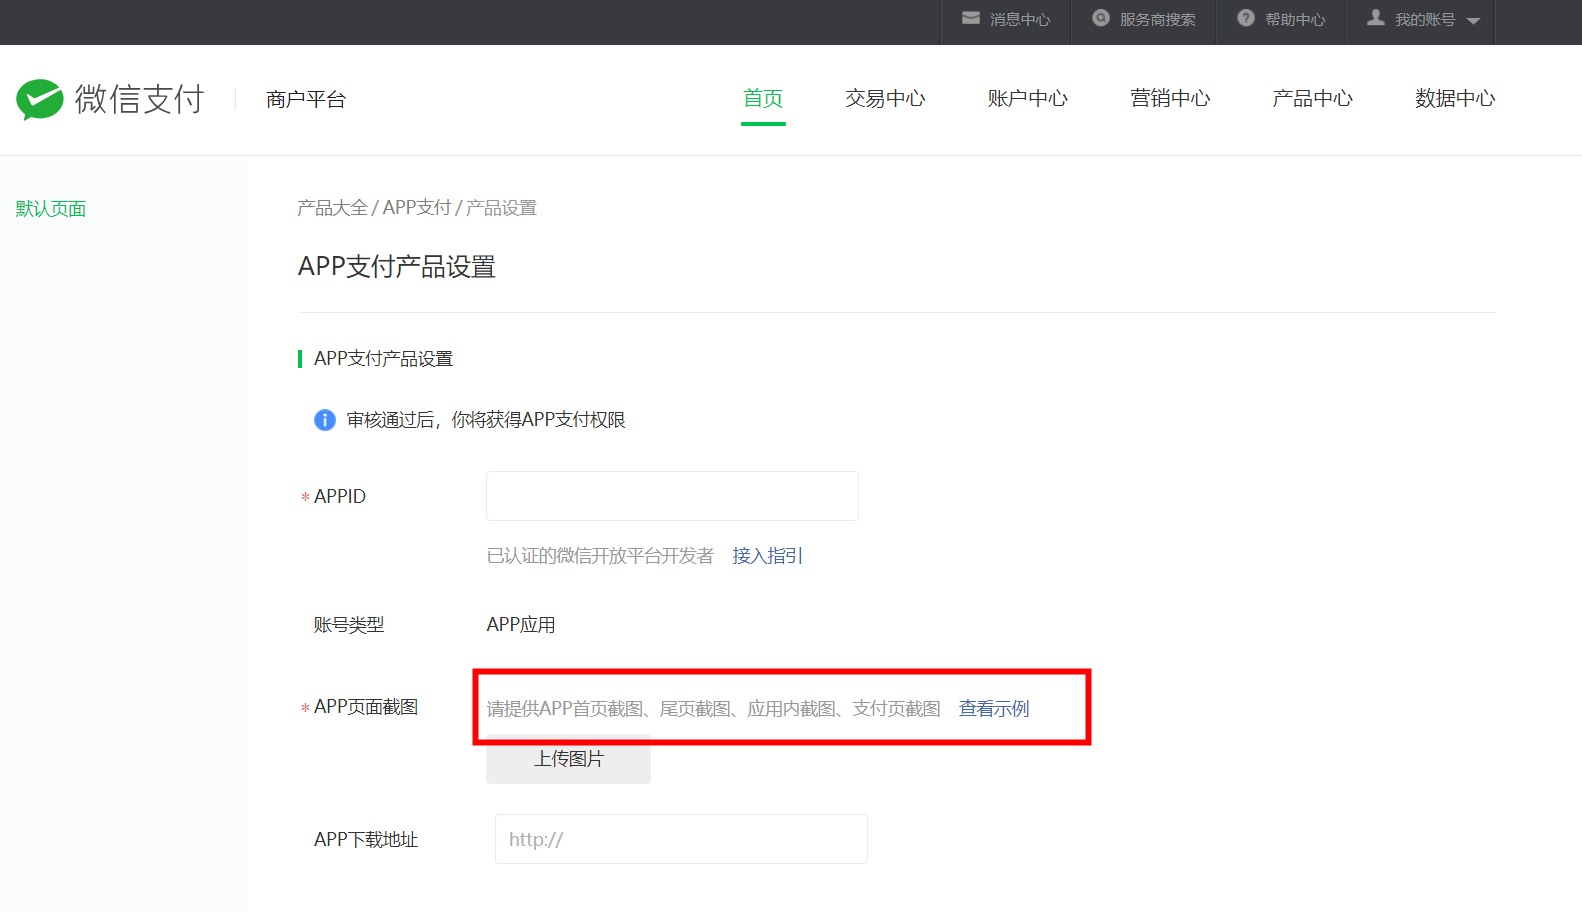Click the 请提供APP首页截图 hint text
The width and height of the screenshot is (1582, 912).
point(713,709)
